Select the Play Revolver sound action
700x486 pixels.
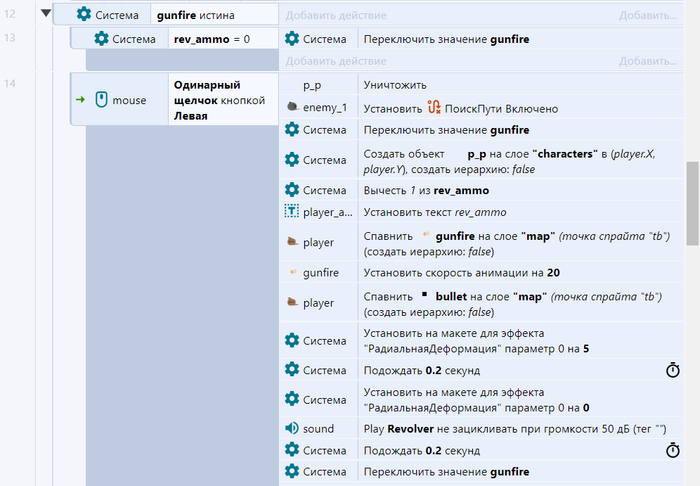point(500,428)
